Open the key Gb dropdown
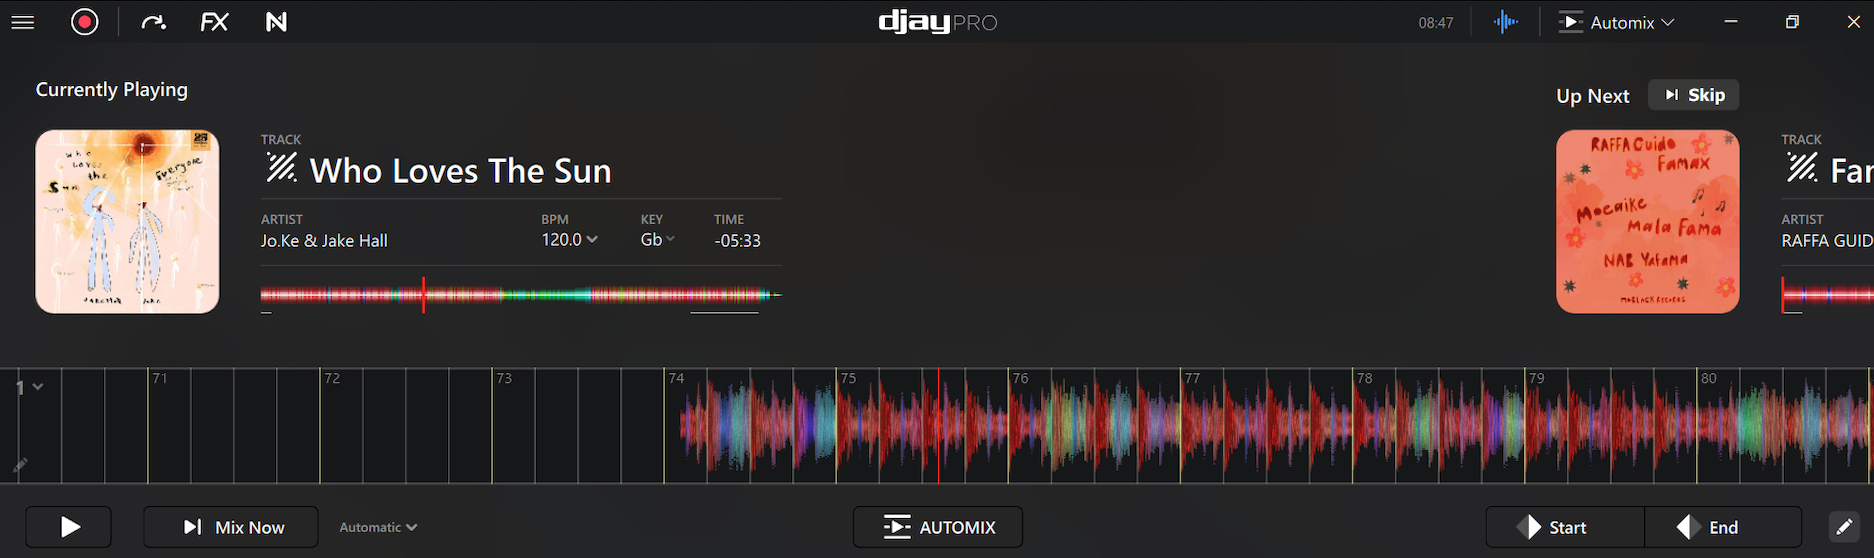Image resolution: width=1874 pixels, height=558 pixels. (x=657, y=240)
